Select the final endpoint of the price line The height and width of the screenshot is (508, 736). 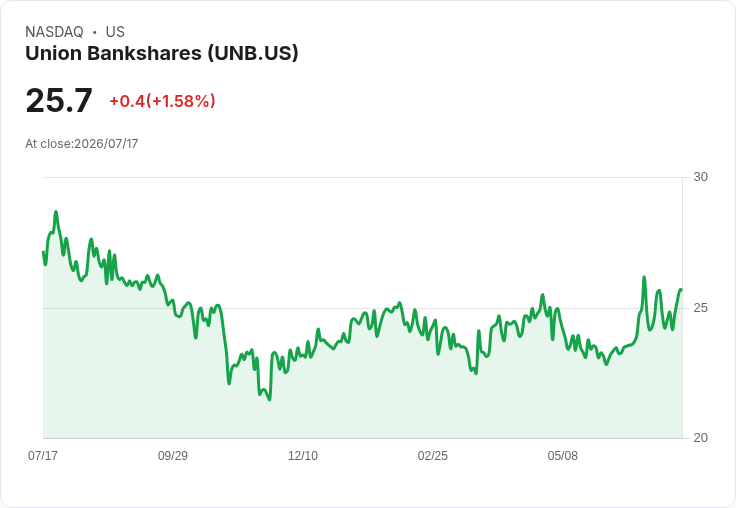point(681,290)
